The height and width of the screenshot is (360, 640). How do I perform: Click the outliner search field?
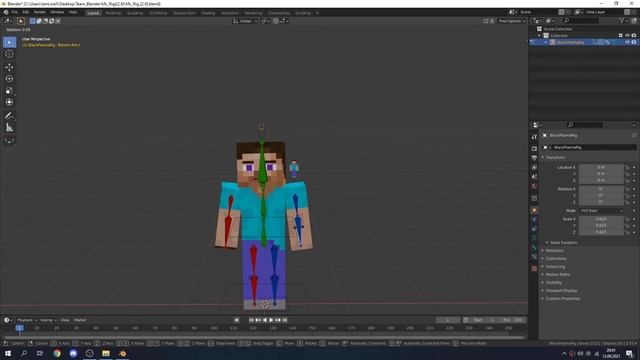(x=581, y=20)
